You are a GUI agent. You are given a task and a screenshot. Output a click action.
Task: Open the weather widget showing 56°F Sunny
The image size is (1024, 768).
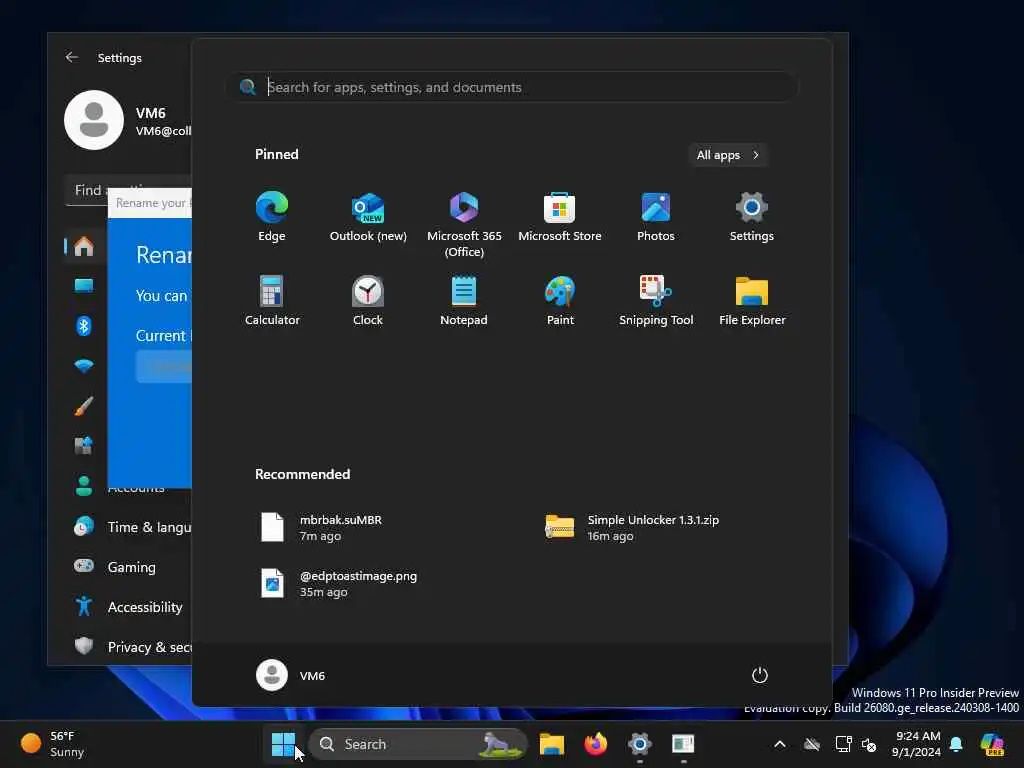click(x=54, y=744)
